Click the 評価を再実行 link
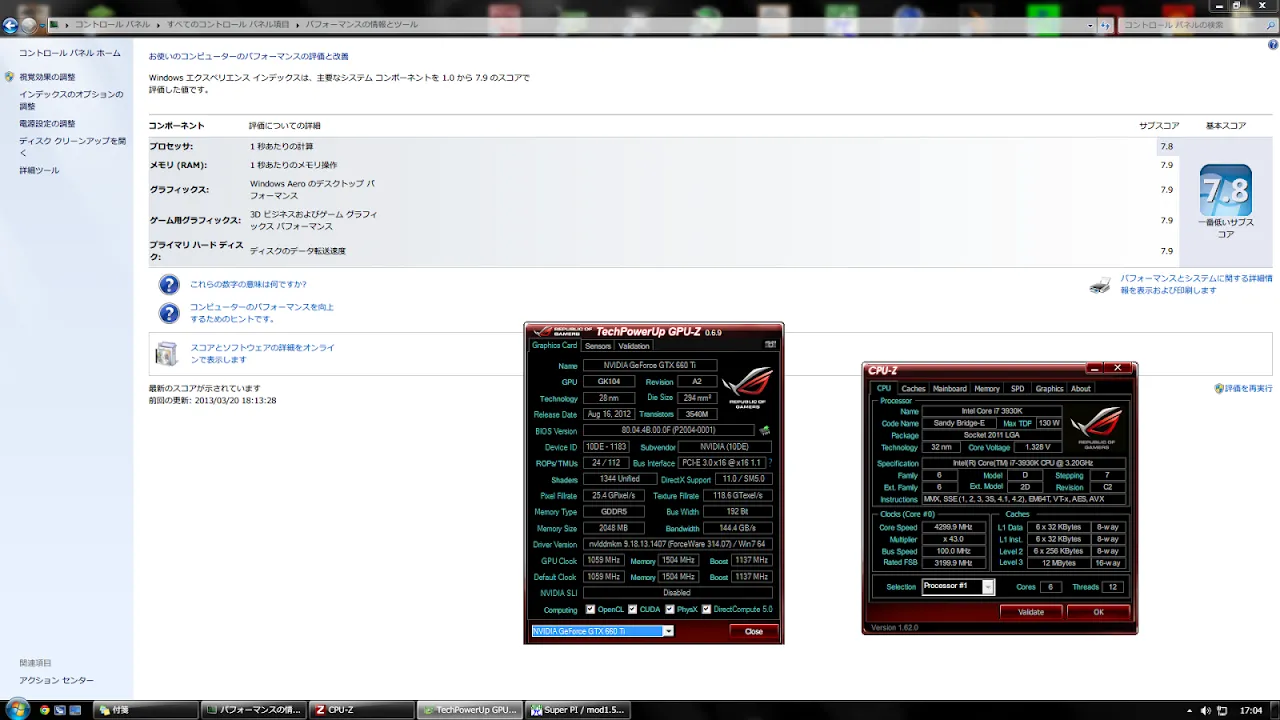 click(1248, 388)
